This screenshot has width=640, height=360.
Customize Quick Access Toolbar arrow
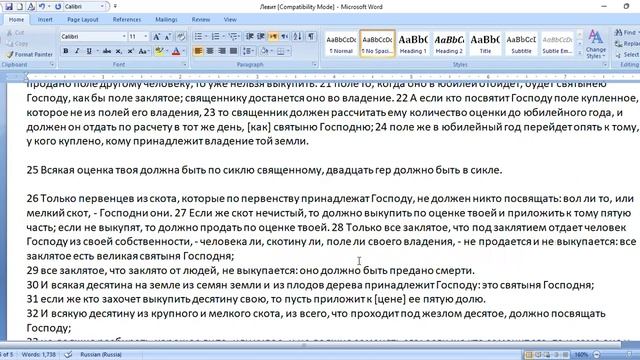coord(115,7)
